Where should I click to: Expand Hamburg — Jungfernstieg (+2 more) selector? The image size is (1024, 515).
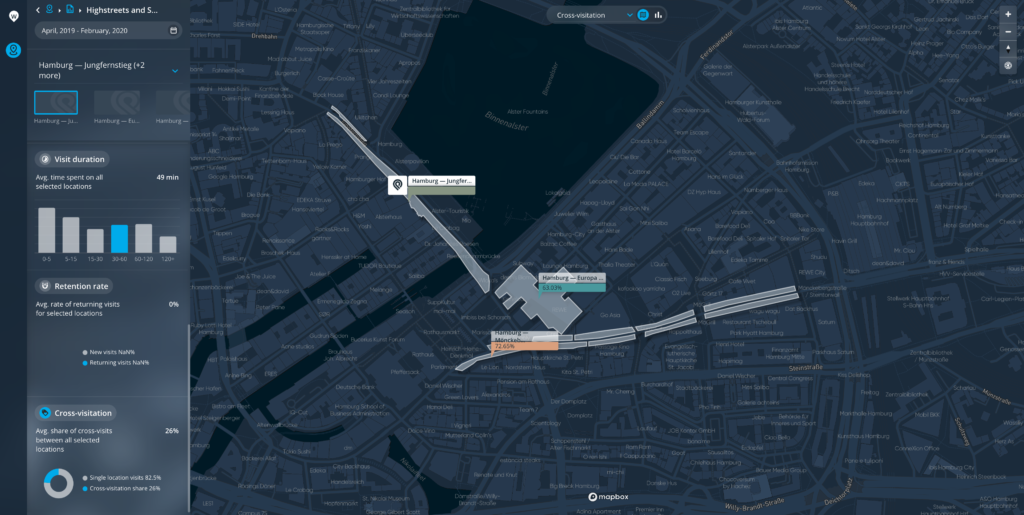(x=108, y=70)
